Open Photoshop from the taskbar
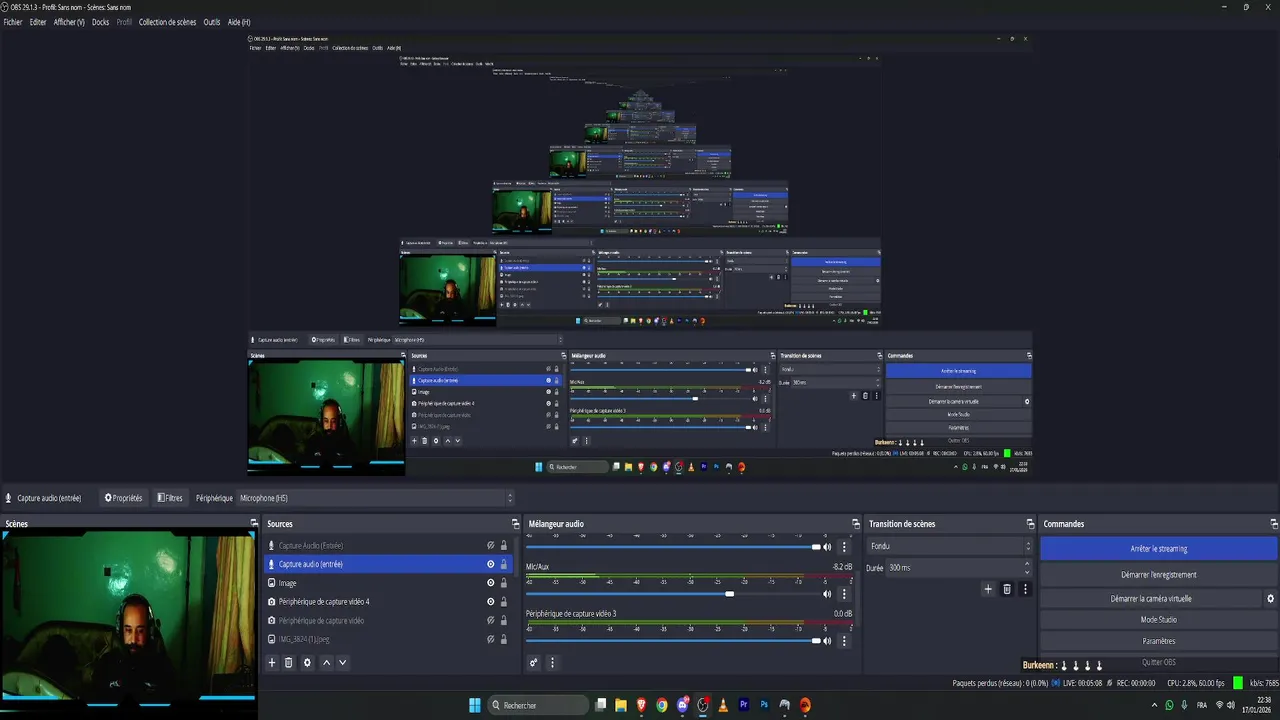 (764, 705)
